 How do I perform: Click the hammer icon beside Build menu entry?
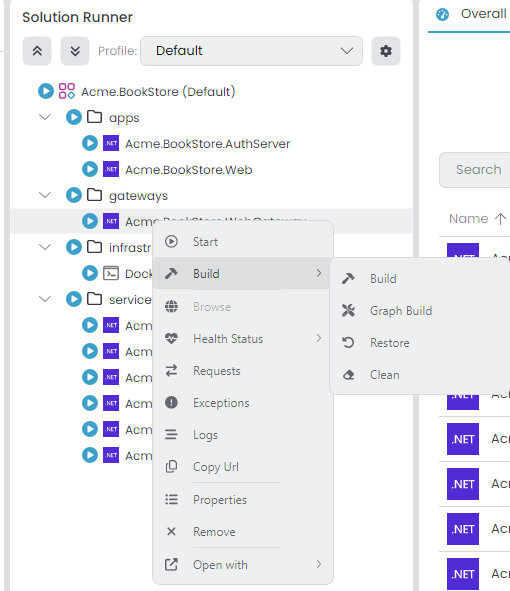click(x=171, y=274)
